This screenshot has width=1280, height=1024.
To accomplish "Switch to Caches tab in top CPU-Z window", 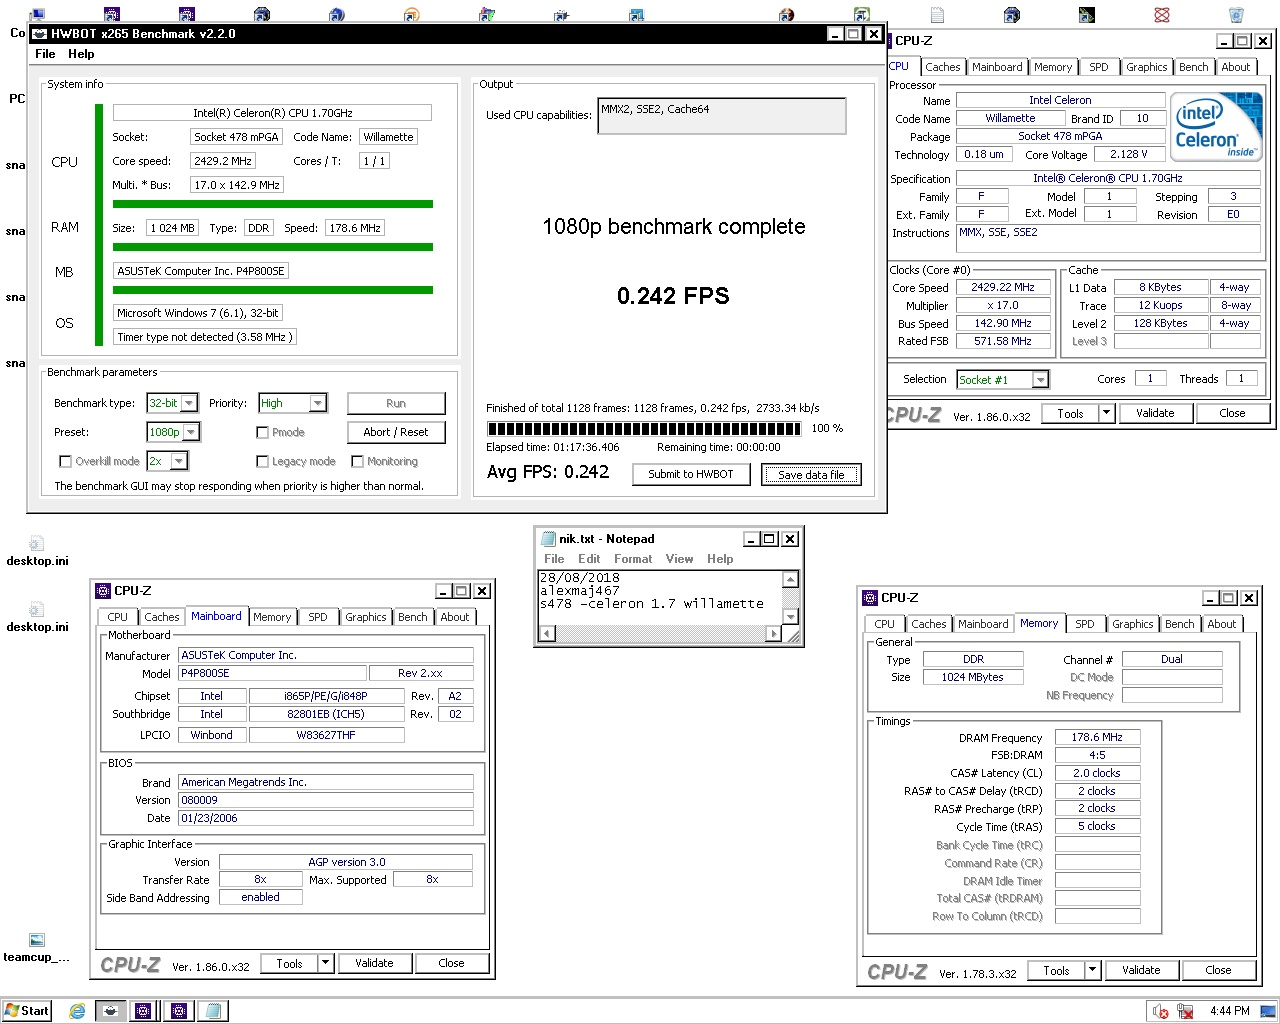I will 942,67.
